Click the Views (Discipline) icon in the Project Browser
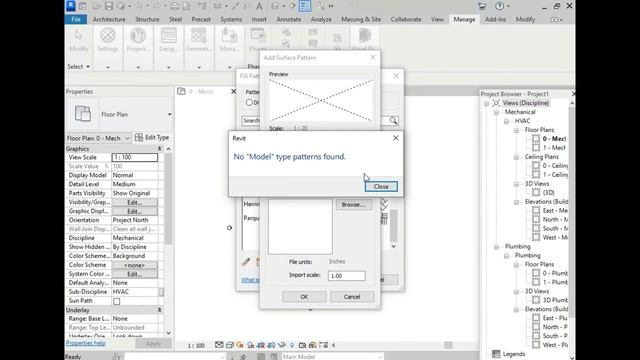Screen dimensions: 640x360 pos(496,103)
